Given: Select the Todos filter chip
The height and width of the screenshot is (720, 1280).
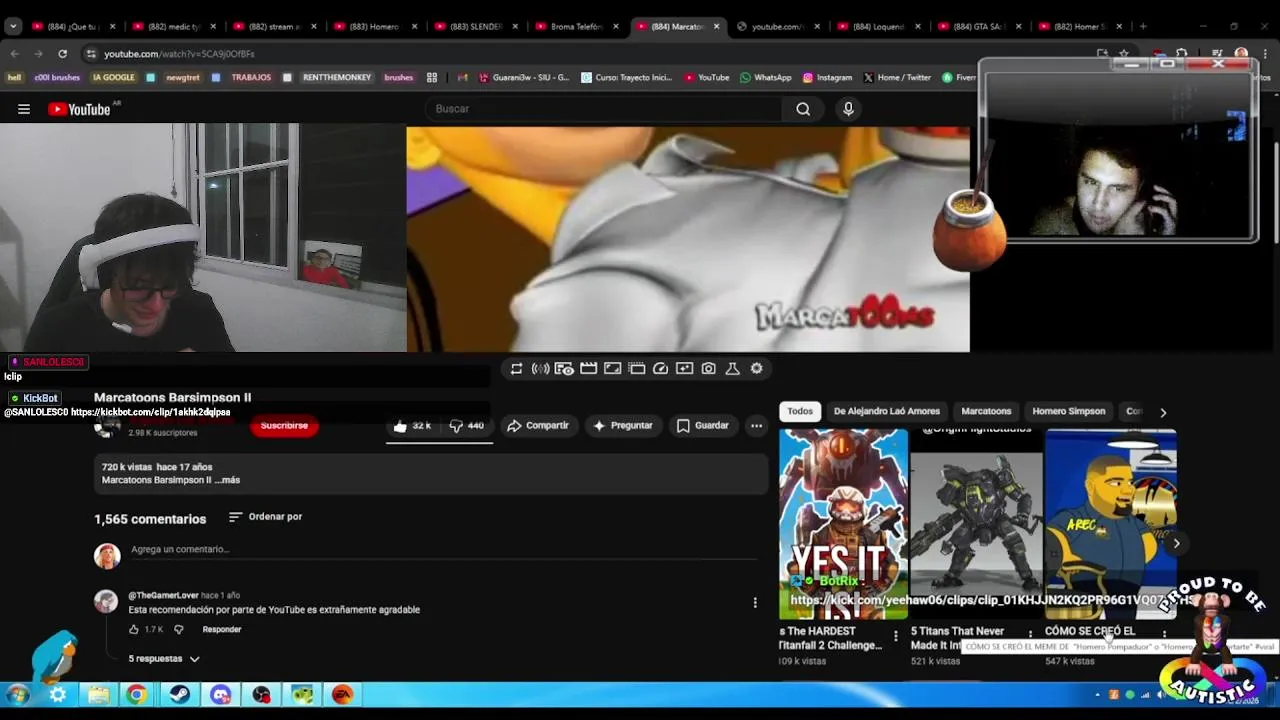Looking at the screenshot, I should (800, 412).
